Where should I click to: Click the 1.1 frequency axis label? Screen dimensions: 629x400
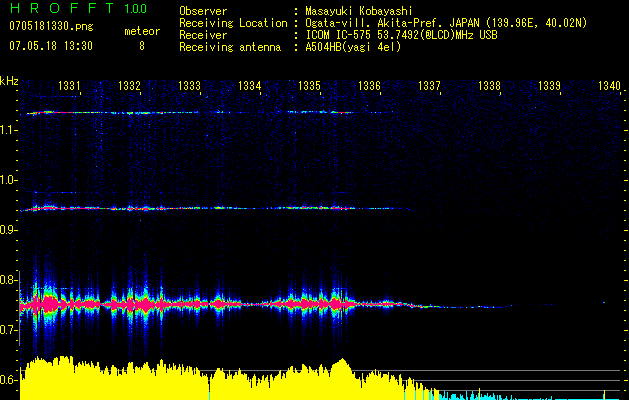(8, 130)
